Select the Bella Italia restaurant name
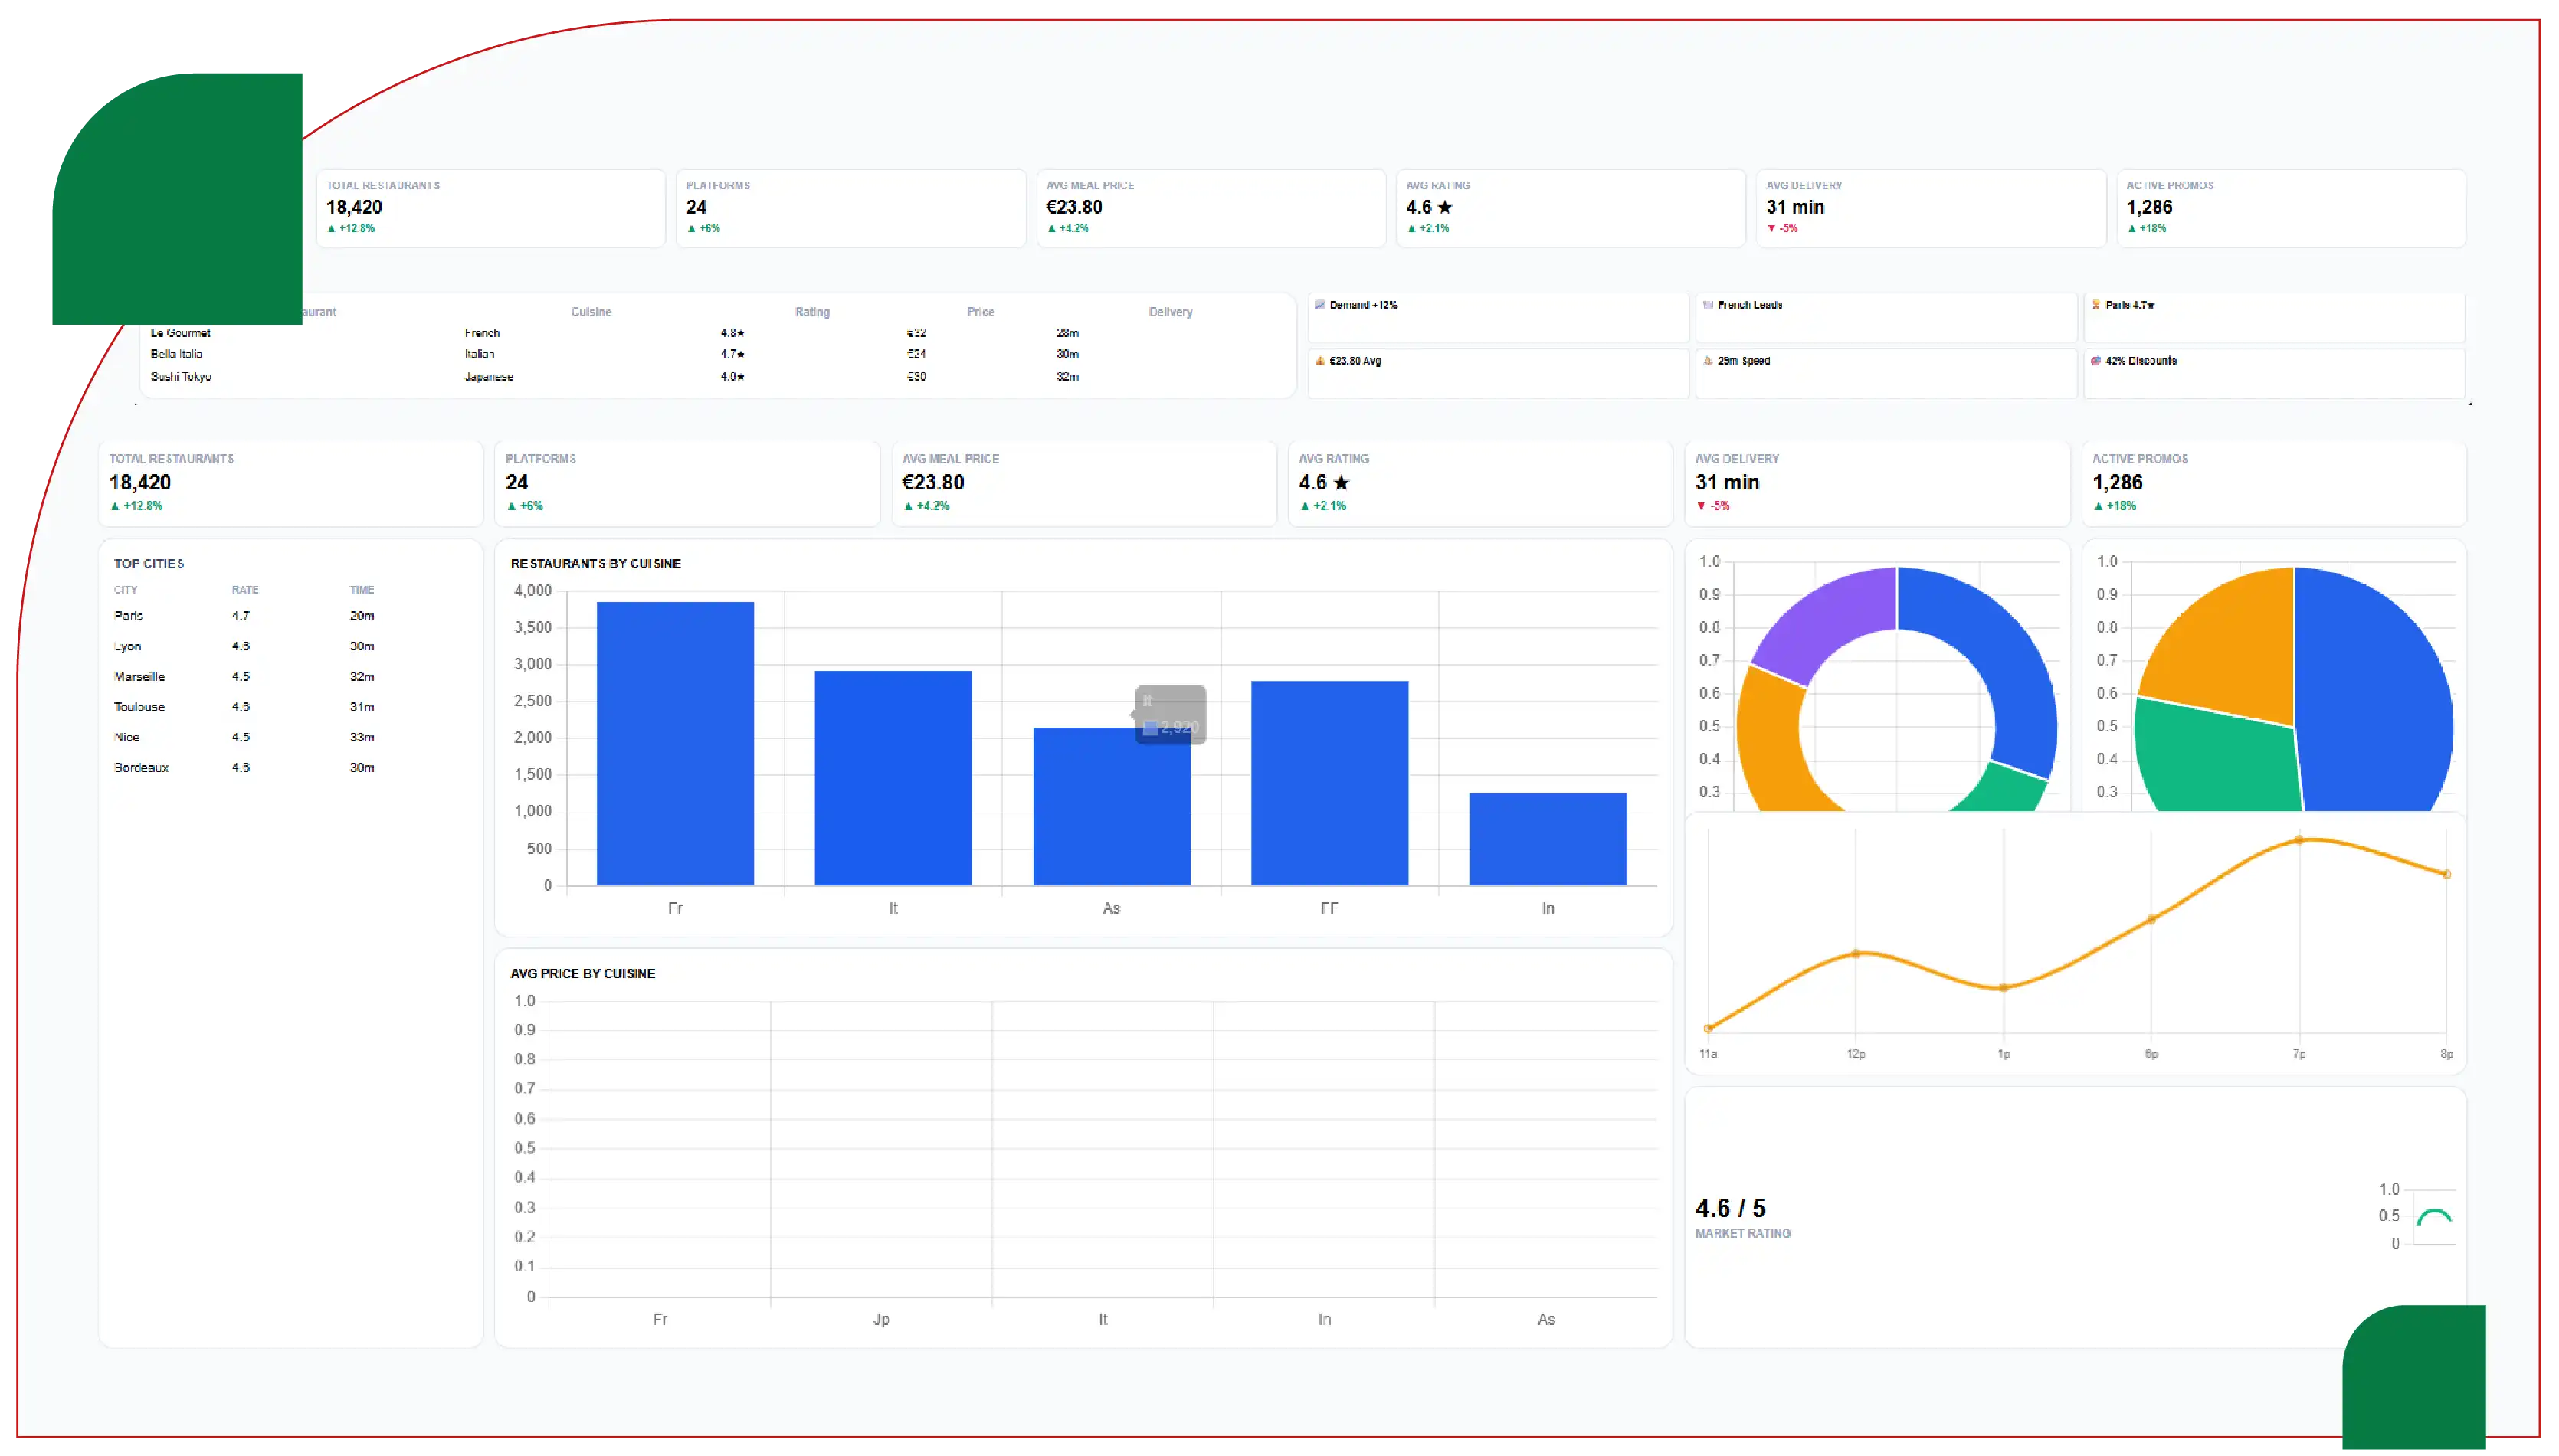The height and width of the screenshot is (1456, 2559). click(x=177, y=354)
